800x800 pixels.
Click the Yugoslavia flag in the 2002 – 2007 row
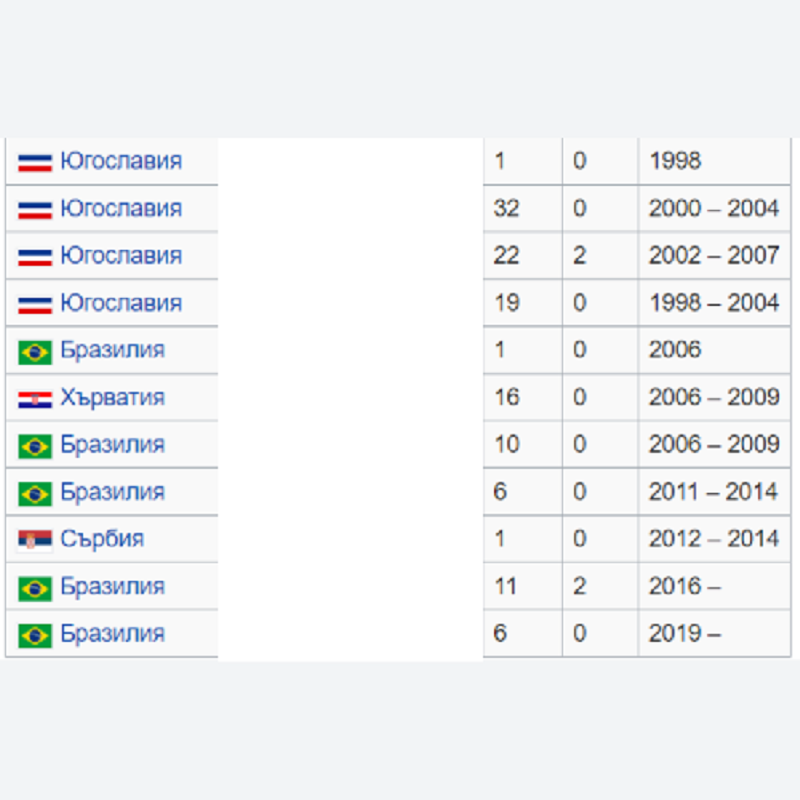[x=35, y=258]
